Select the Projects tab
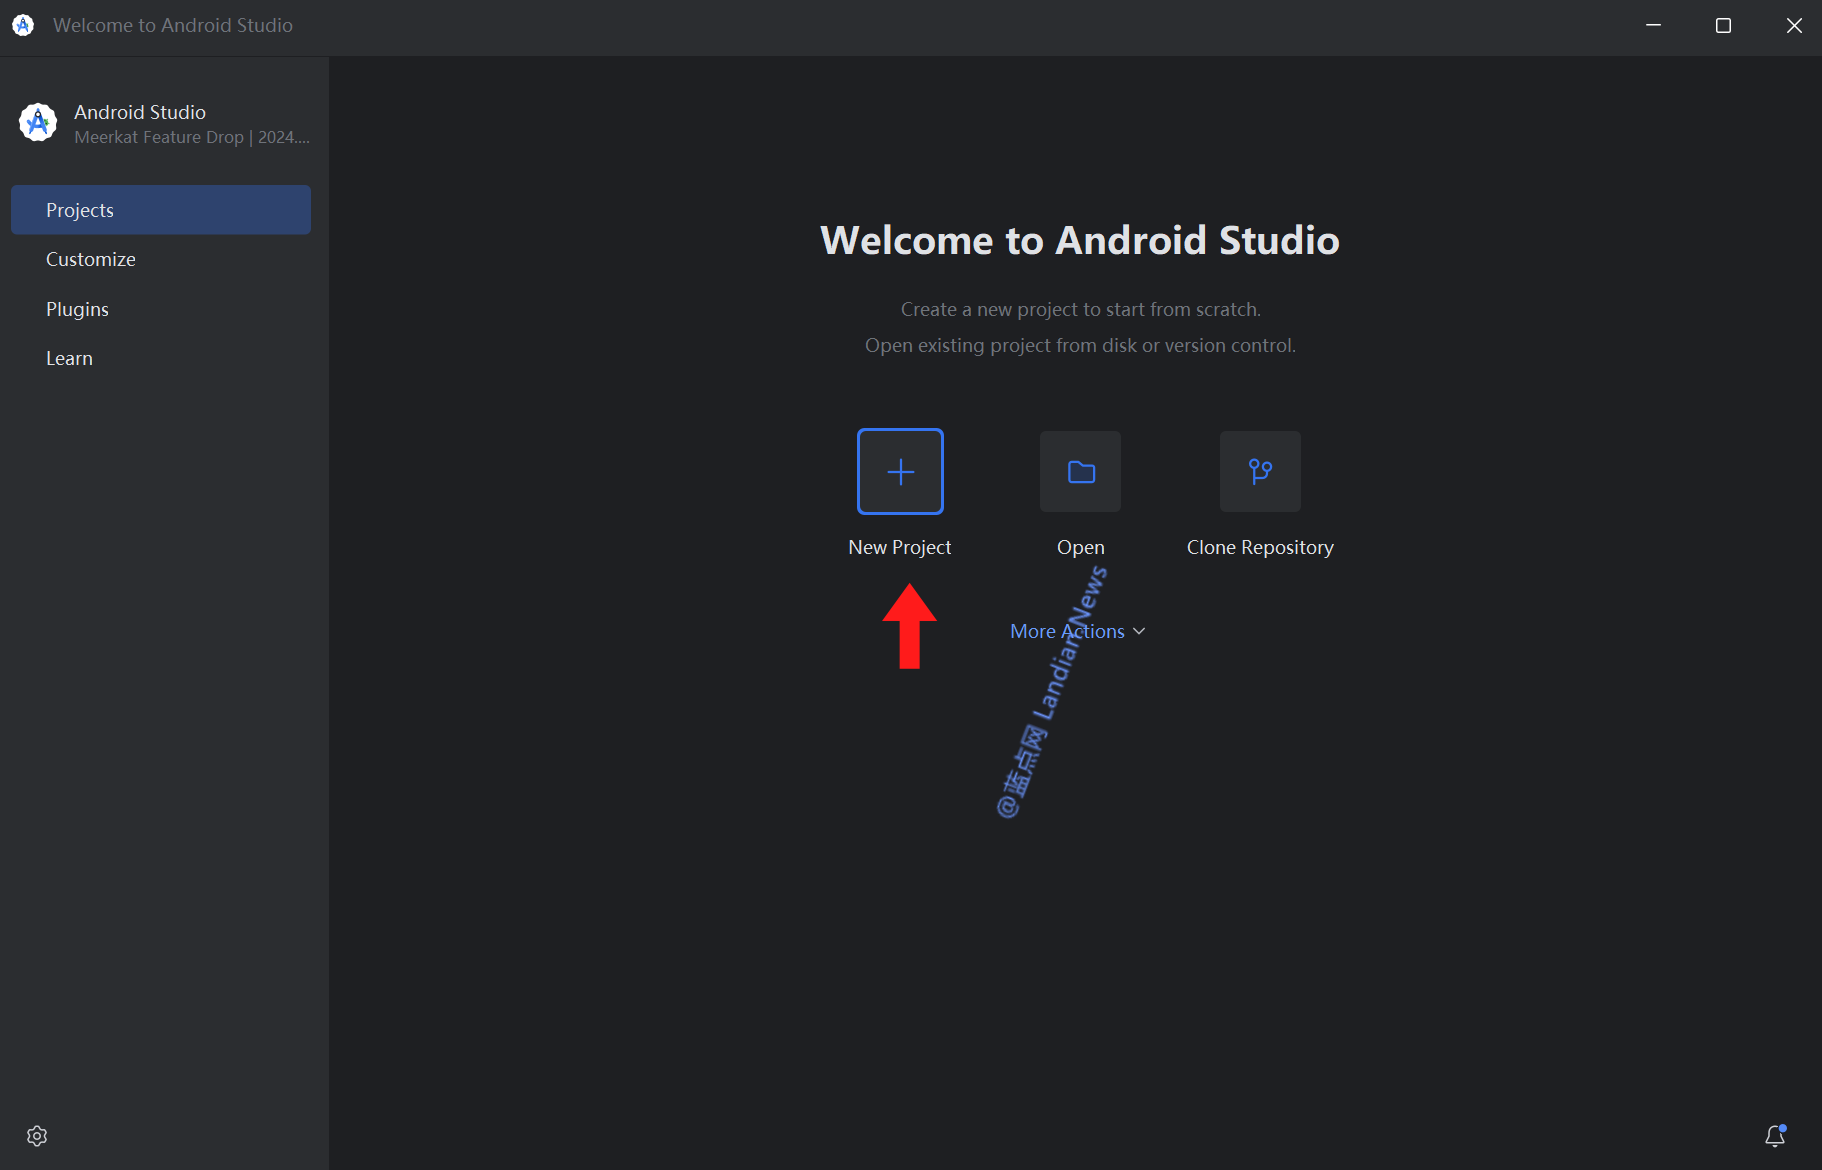 tap(161, 210)
